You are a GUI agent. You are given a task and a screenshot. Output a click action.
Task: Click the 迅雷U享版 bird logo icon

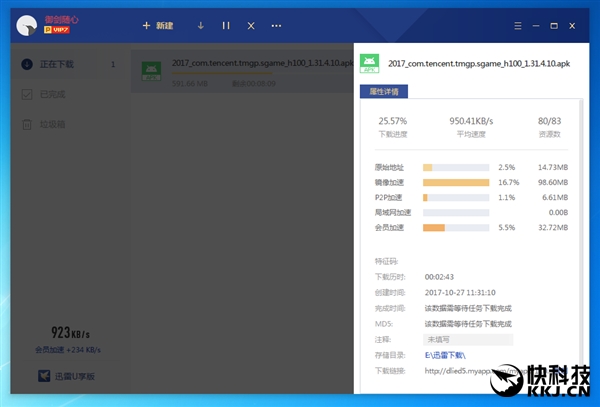(44, 376)
